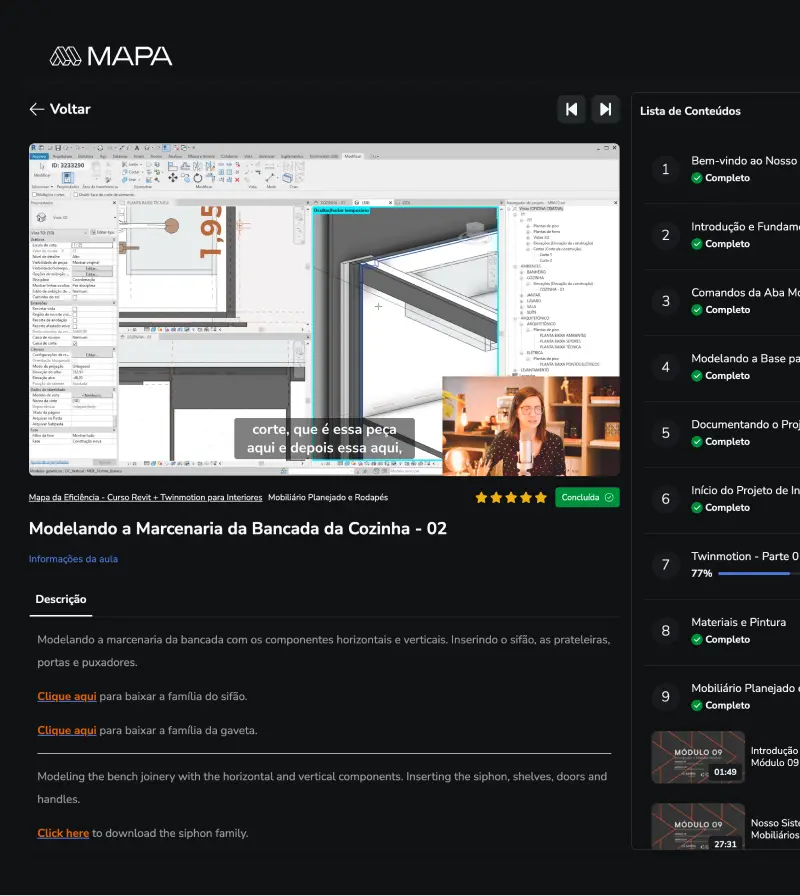
Task: Toggle the green Concluída button
Action: (587, 497)
